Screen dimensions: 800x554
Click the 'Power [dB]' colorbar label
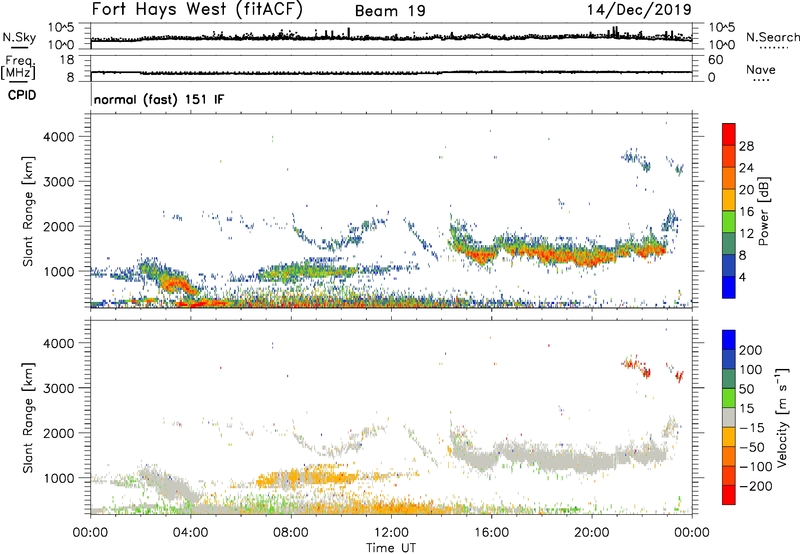[763, 211]
